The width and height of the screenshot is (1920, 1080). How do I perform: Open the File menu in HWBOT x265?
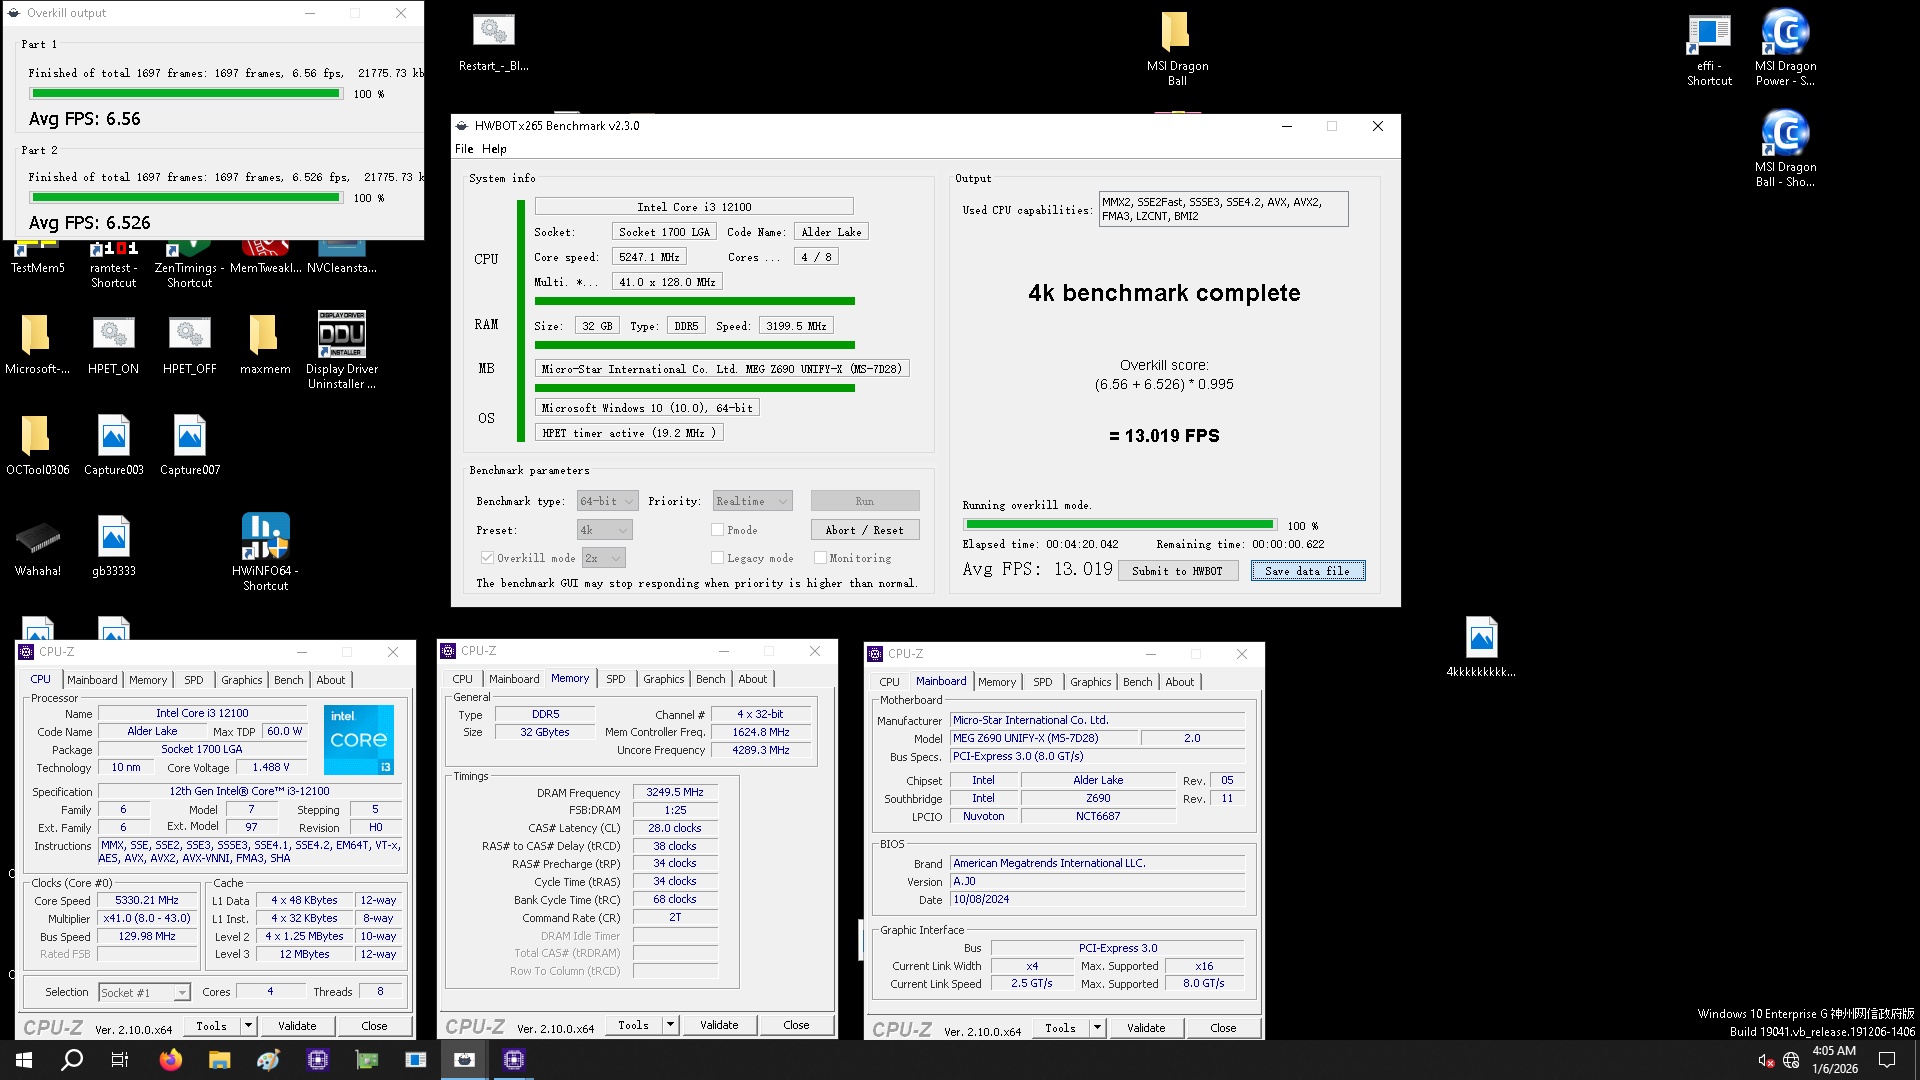click(464, 149)
